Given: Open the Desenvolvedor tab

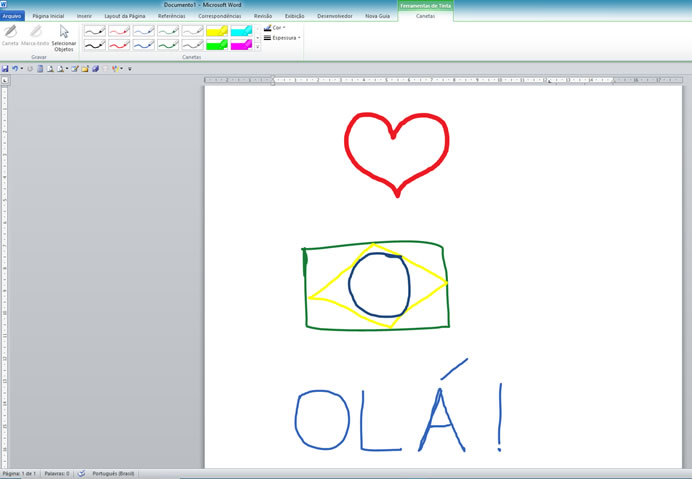Looking at the screenshot, I should click(x=335, y=16).
